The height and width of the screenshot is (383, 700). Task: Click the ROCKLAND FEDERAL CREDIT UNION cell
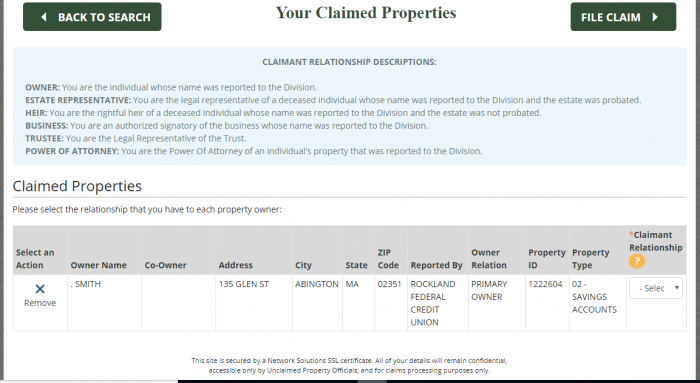tap(433, 303)
